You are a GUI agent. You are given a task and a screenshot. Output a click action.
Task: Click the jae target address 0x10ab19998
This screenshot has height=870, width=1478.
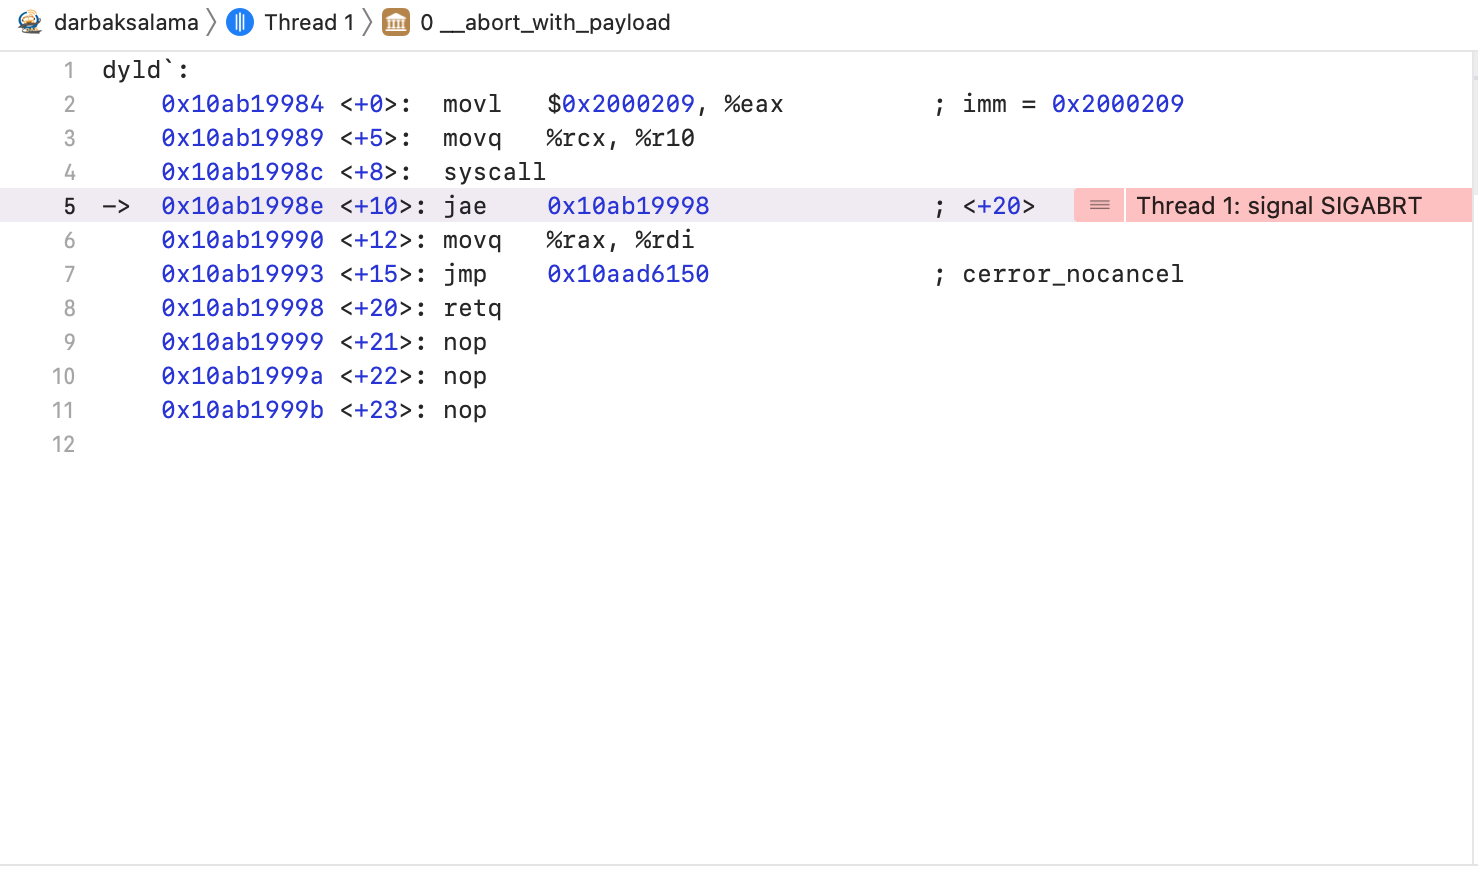tap(628, 206)
